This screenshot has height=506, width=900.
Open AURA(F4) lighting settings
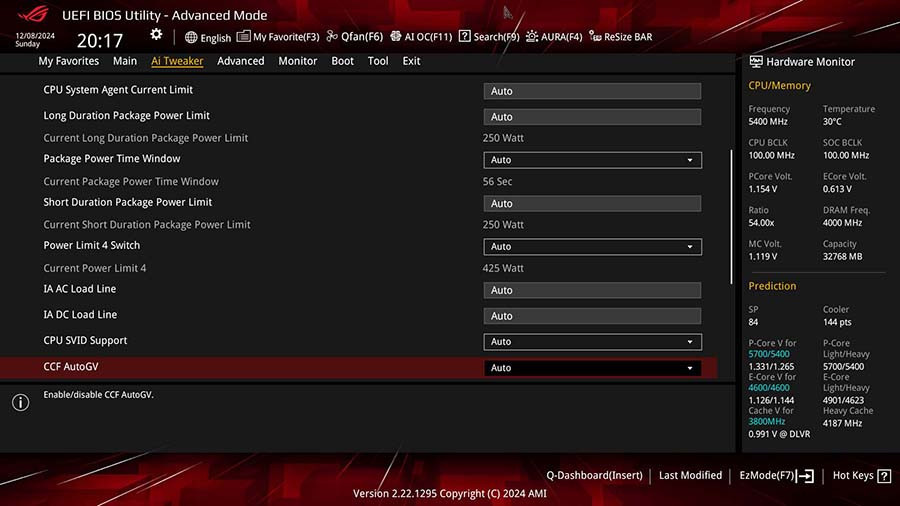561,37
